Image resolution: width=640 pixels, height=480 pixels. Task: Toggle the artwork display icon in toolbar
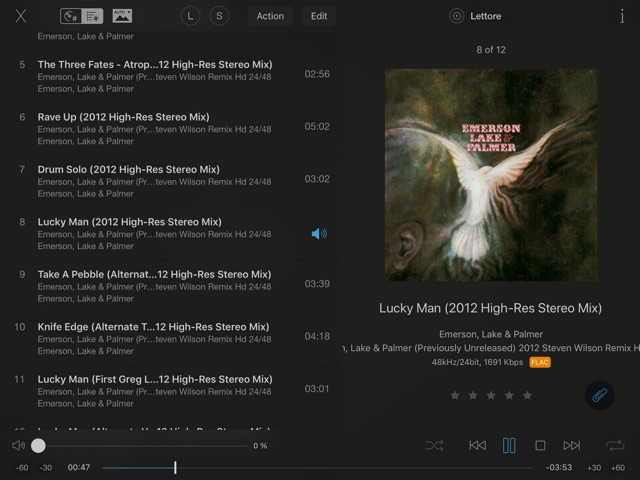pyautogui.click(x=122, y=16)
